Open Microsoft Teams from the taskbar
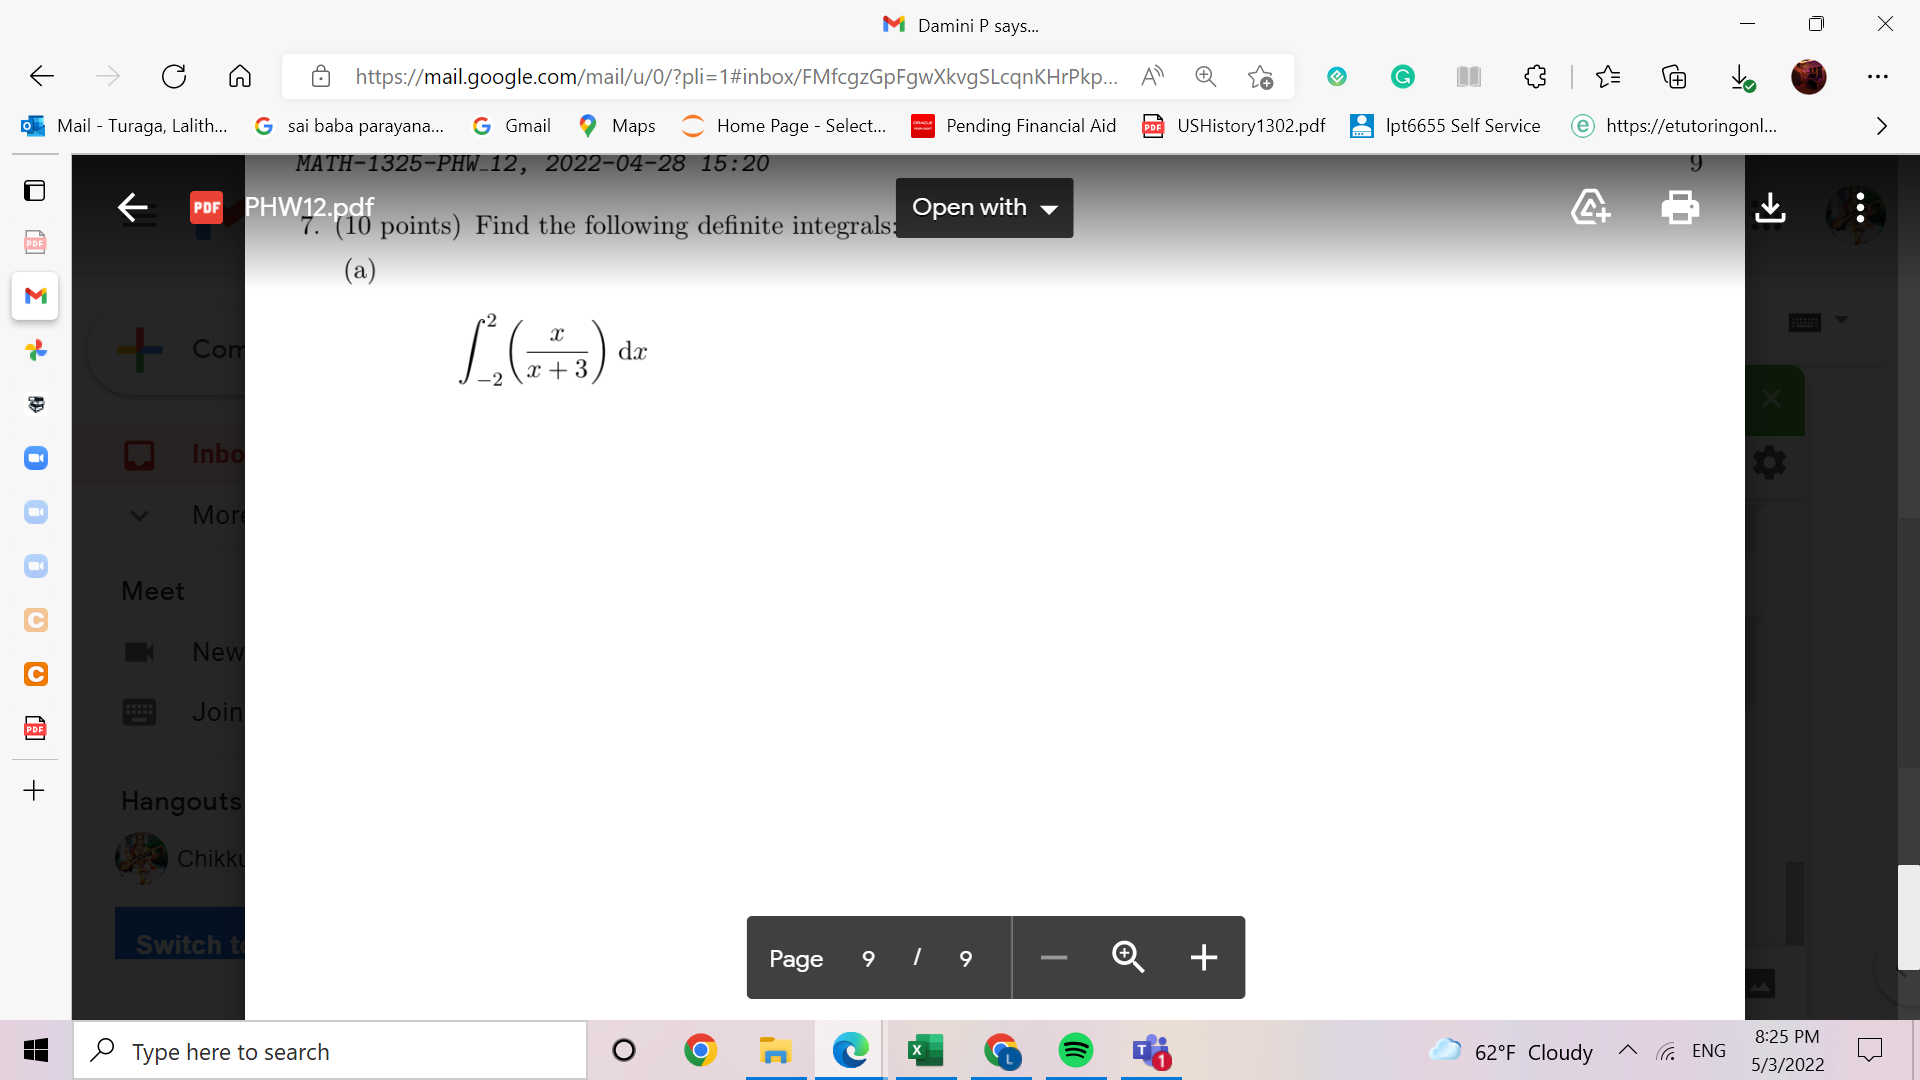1920x1080 pixels. [x=1151, y=1051]
